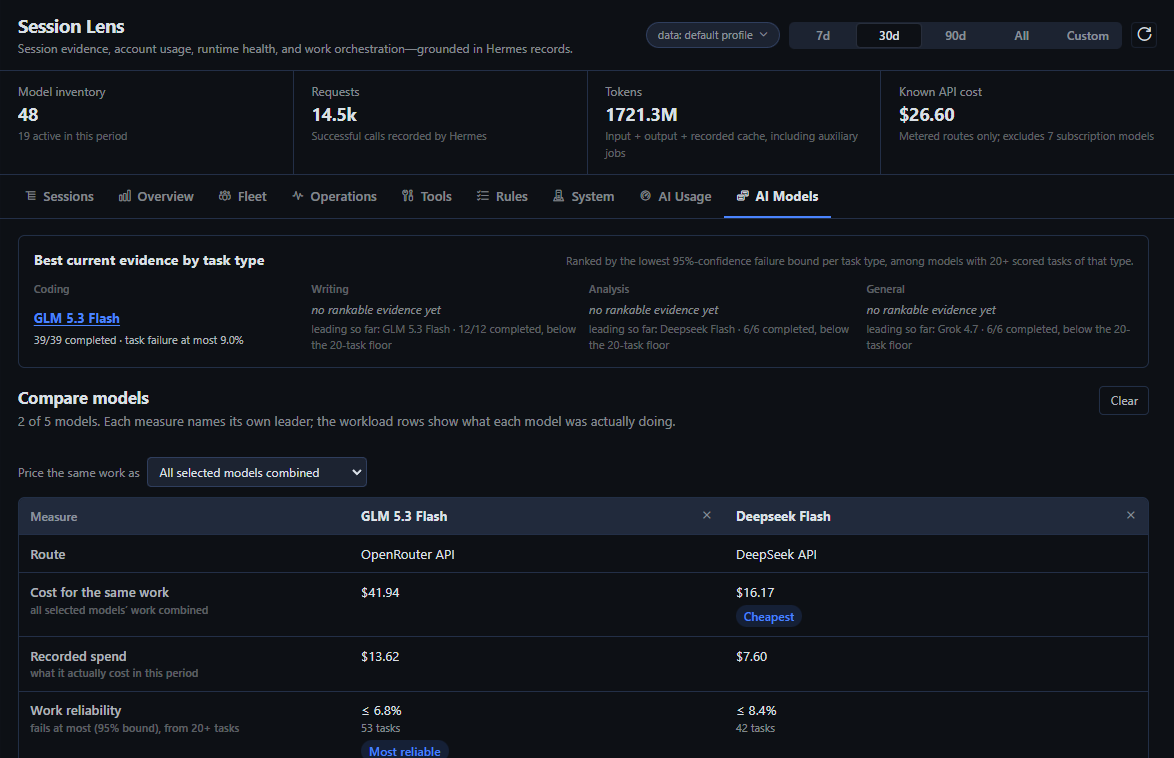Click the AI Usage tab icon
Image resolution: width=1174 pixels, height=758 pixels.
pyautogui.click(x=645, y=196)
